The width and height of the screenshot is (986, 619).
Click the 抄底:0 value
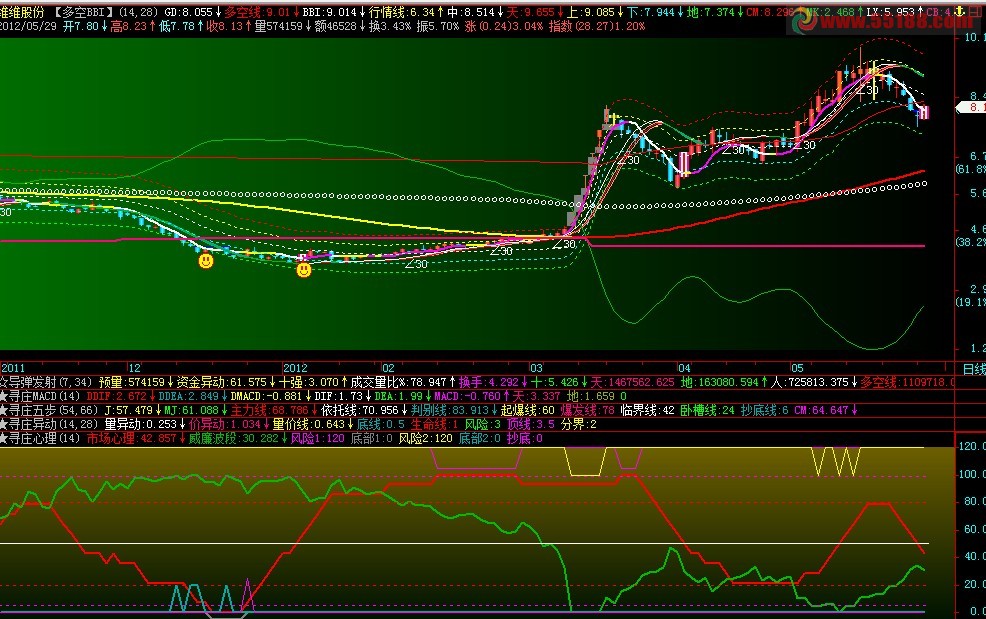pos(524,438)
